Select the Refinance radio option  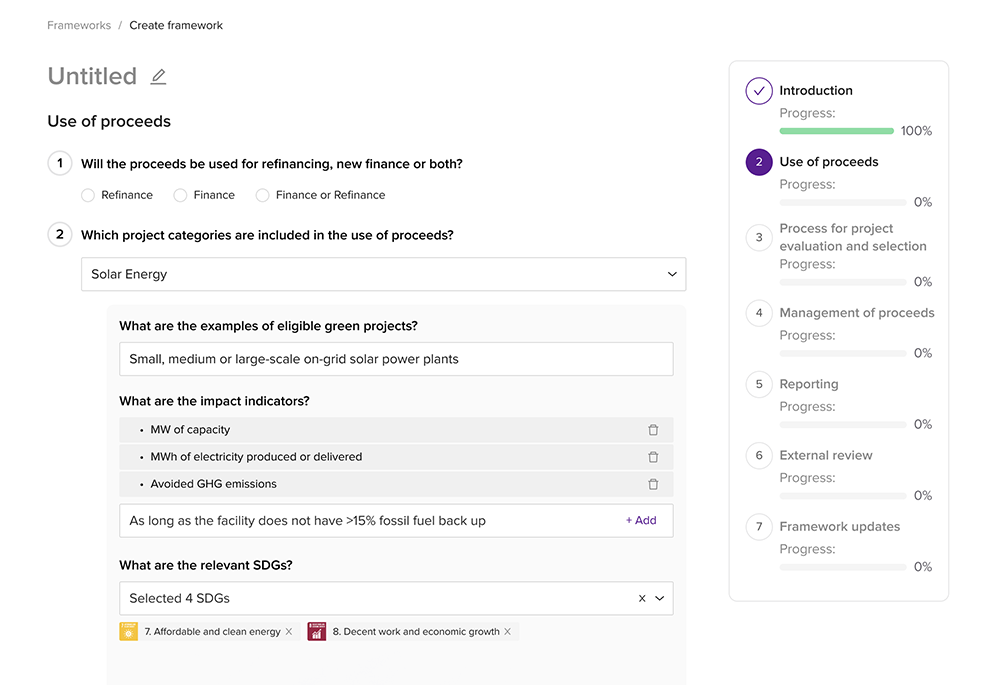[x=88, y=195]
